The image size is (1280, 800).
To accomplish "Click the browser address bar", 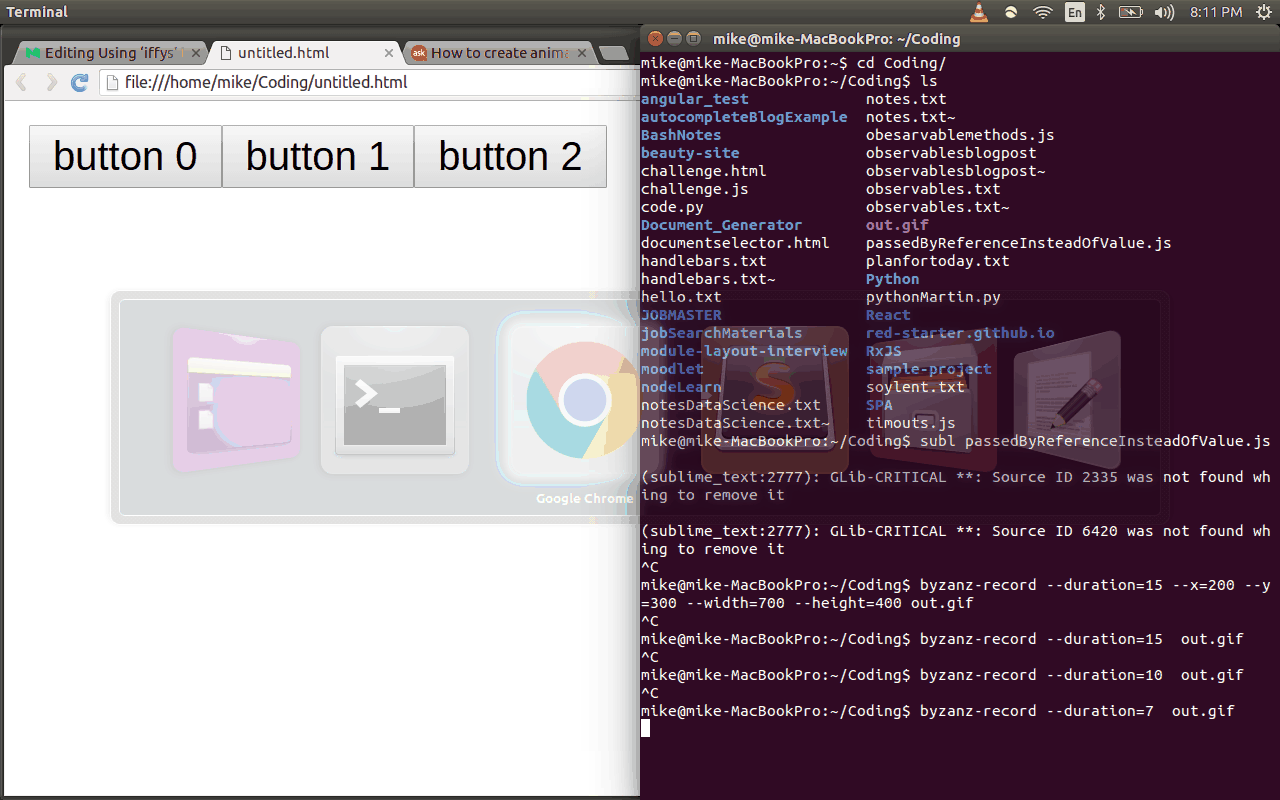I will tap(300, 83).
